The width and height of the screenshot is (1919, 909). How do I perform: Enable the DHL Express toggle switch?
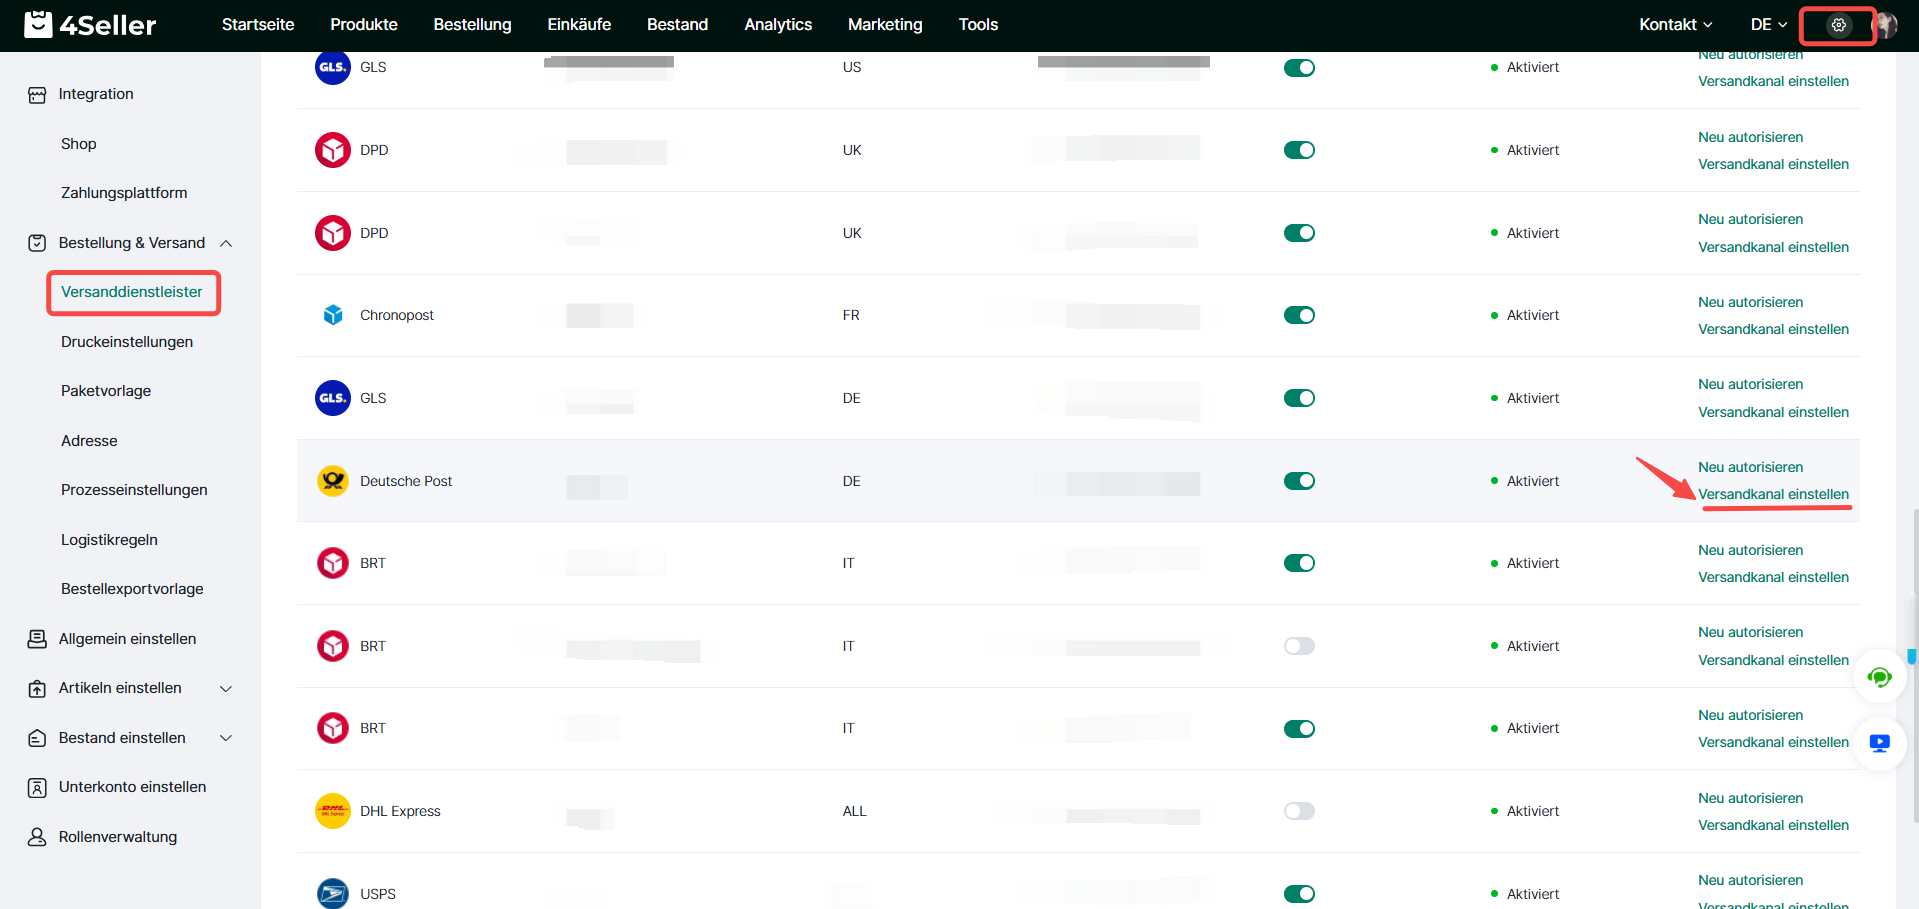coord(1299,811)
